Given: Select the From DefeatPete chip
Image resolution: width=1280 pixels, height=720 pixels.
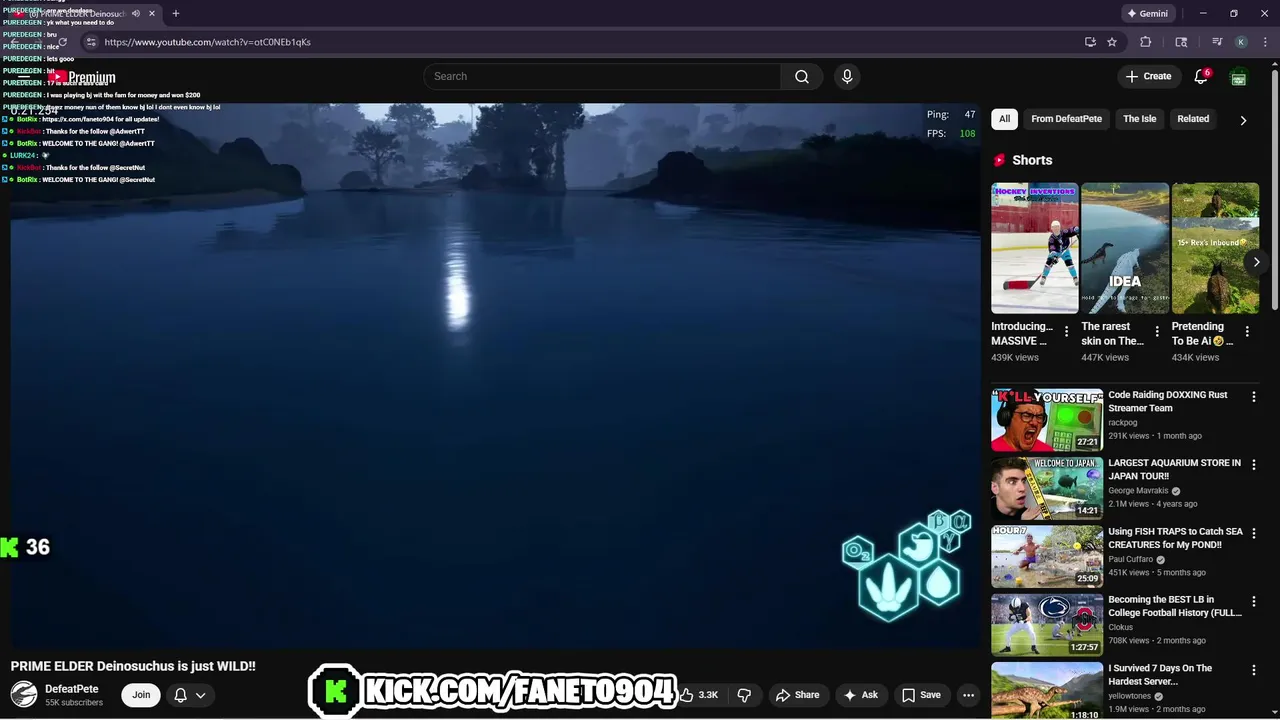Looking at the screenshot, I should pyautogui.click(x=1066, y=119).
